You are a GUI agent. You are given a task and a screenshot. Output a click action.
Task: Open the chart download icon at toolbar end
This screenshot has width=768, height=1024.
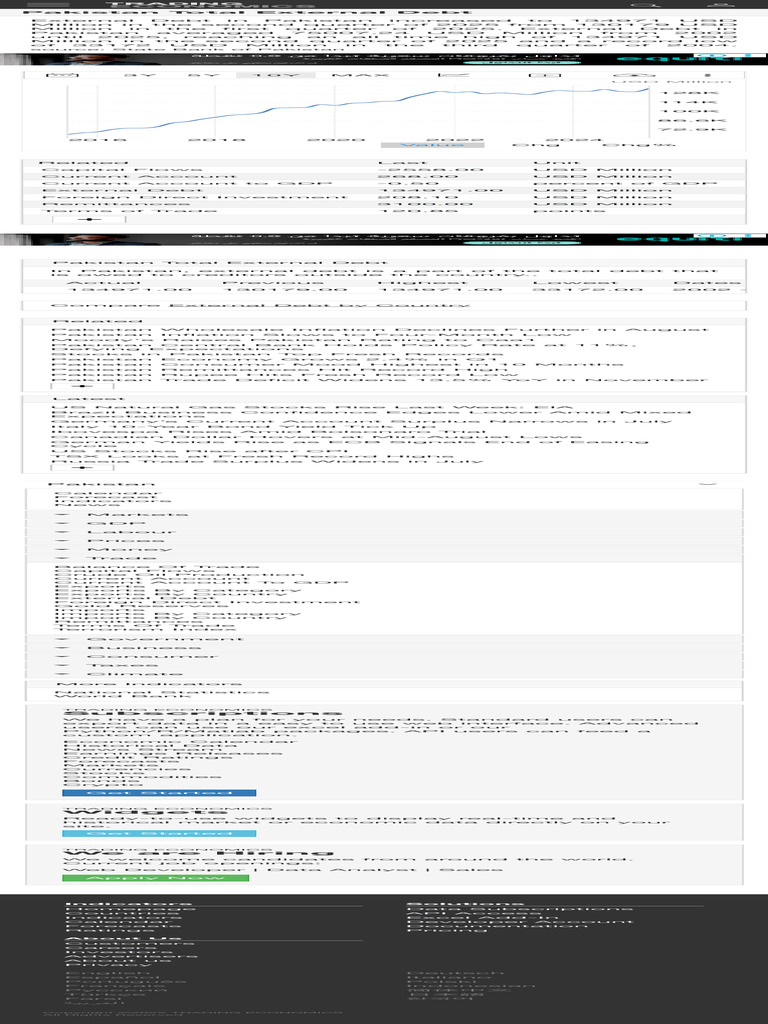[x=707, y=75]
